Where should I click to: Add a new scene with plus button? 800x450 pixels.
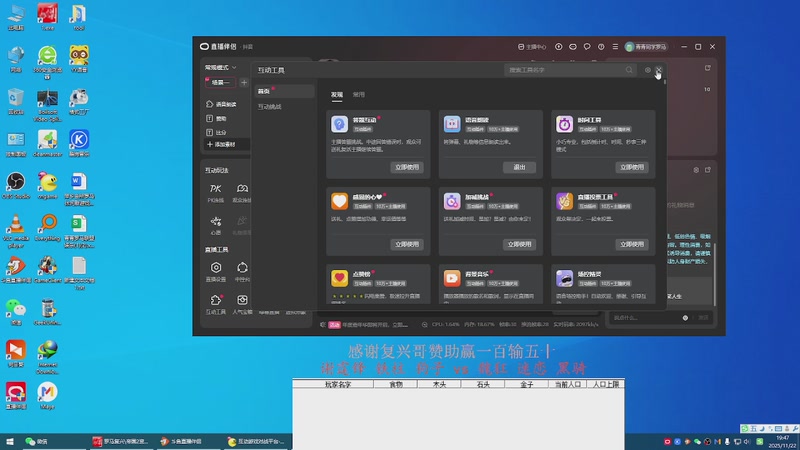244,83
